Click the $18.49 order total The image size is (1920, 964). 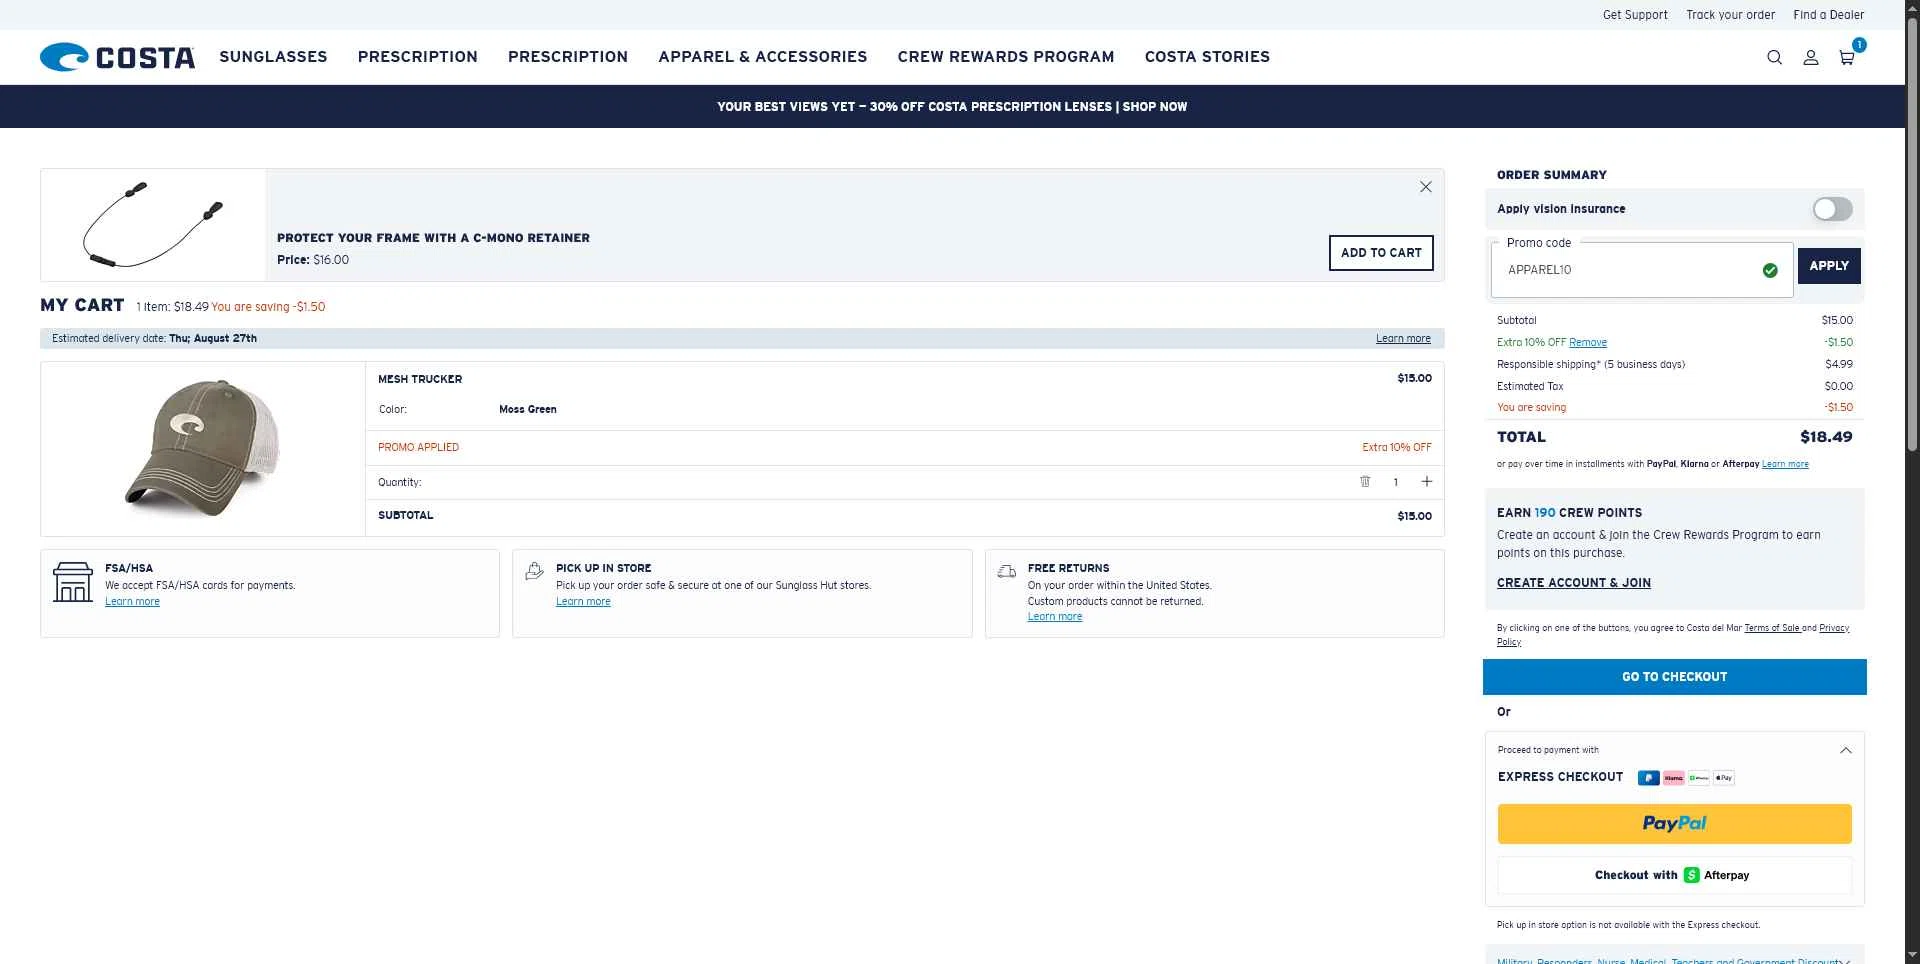point(1826,437)
